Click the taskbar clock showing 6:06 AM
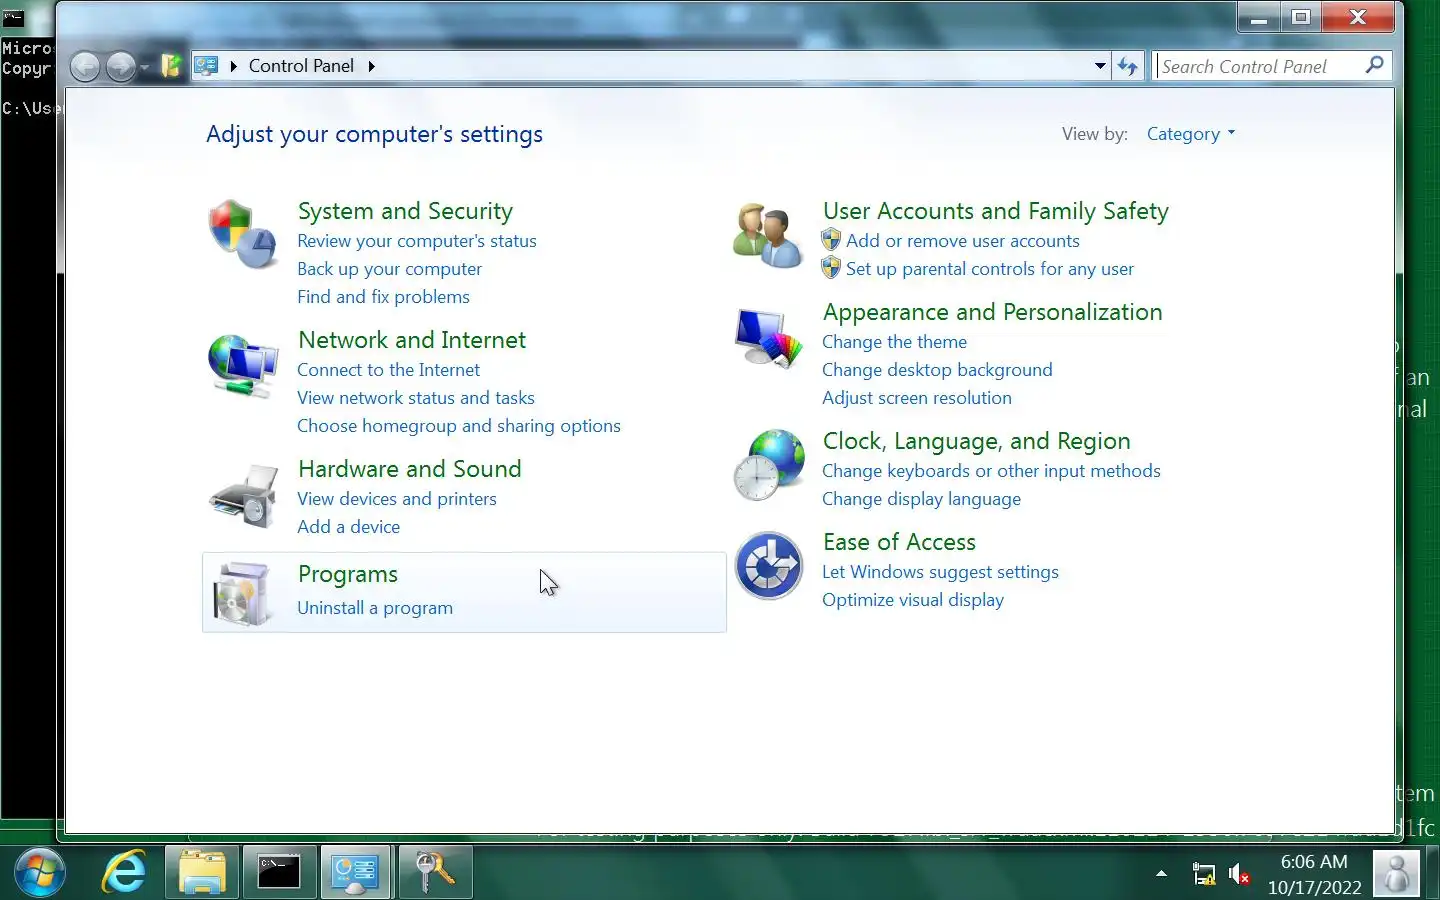 tap(1314, 874)
